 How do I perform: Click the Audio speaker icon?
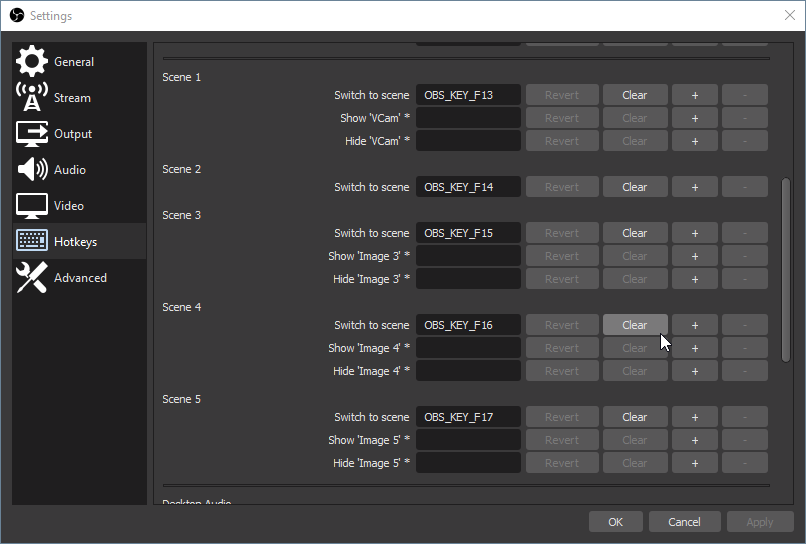(32, 170)
